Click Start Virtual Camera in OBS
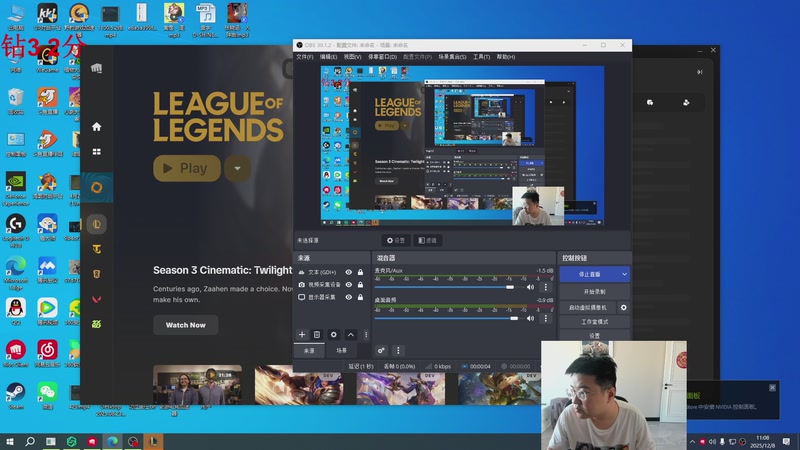Screen dimensions: 800x450 (x=588, y=308)
